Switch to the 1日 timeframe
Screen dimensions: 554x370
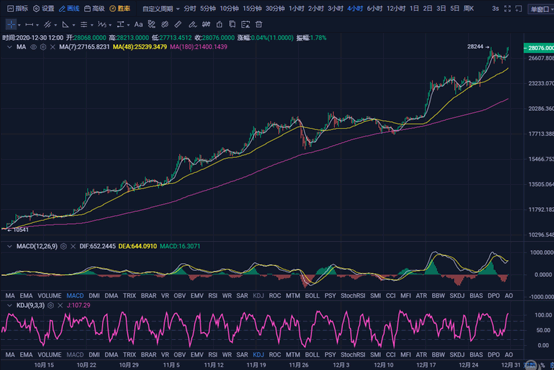tap(414, 8)
